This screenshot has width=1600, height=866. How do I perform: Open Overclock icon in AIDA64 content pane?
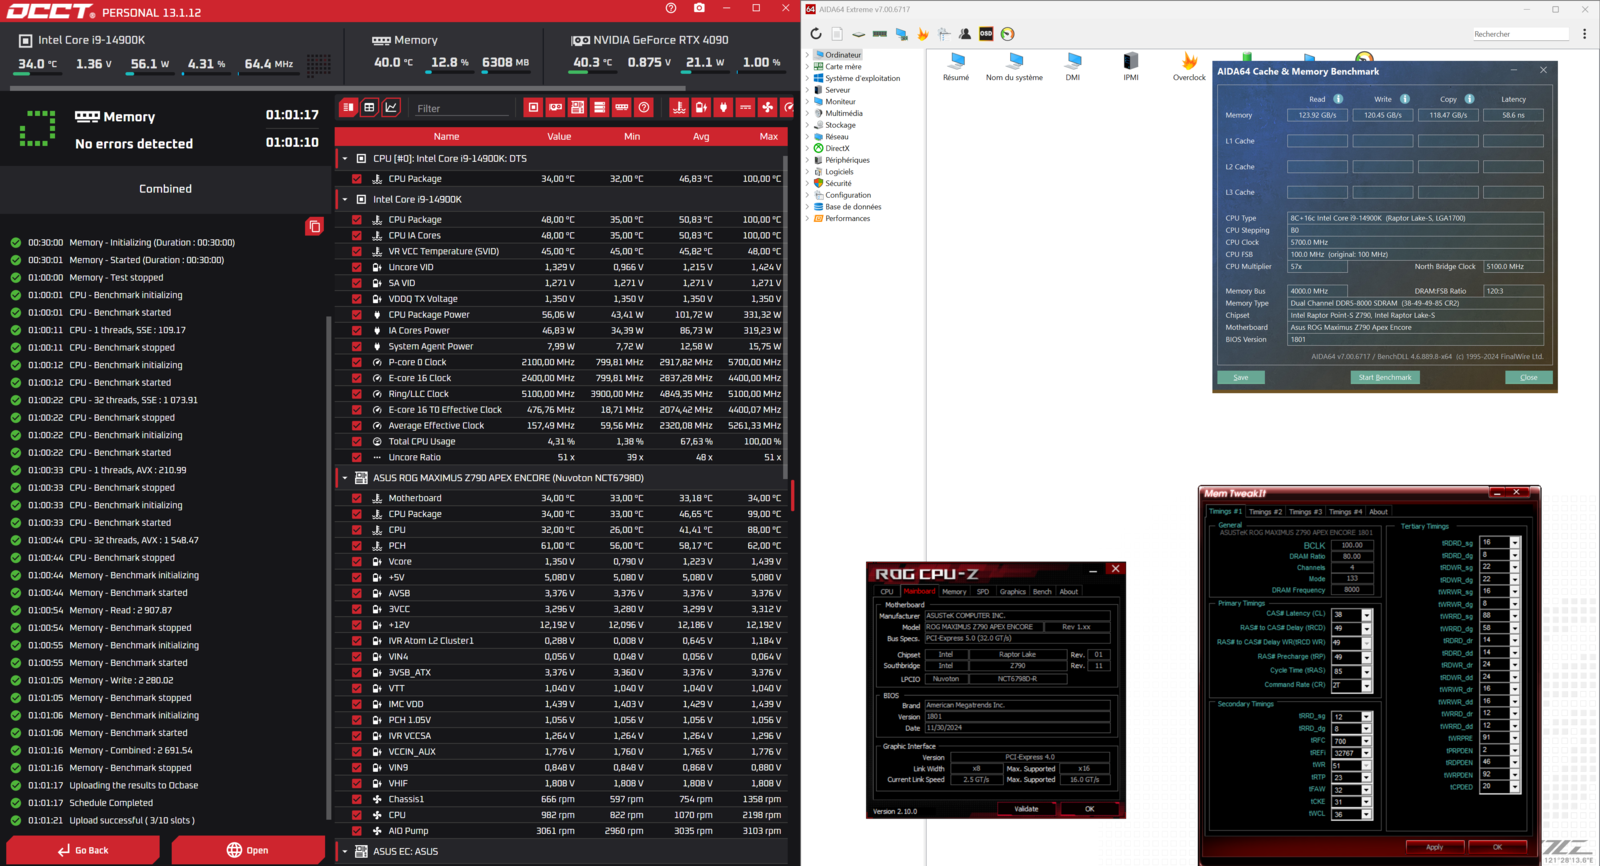click(x=1189, y=67)
